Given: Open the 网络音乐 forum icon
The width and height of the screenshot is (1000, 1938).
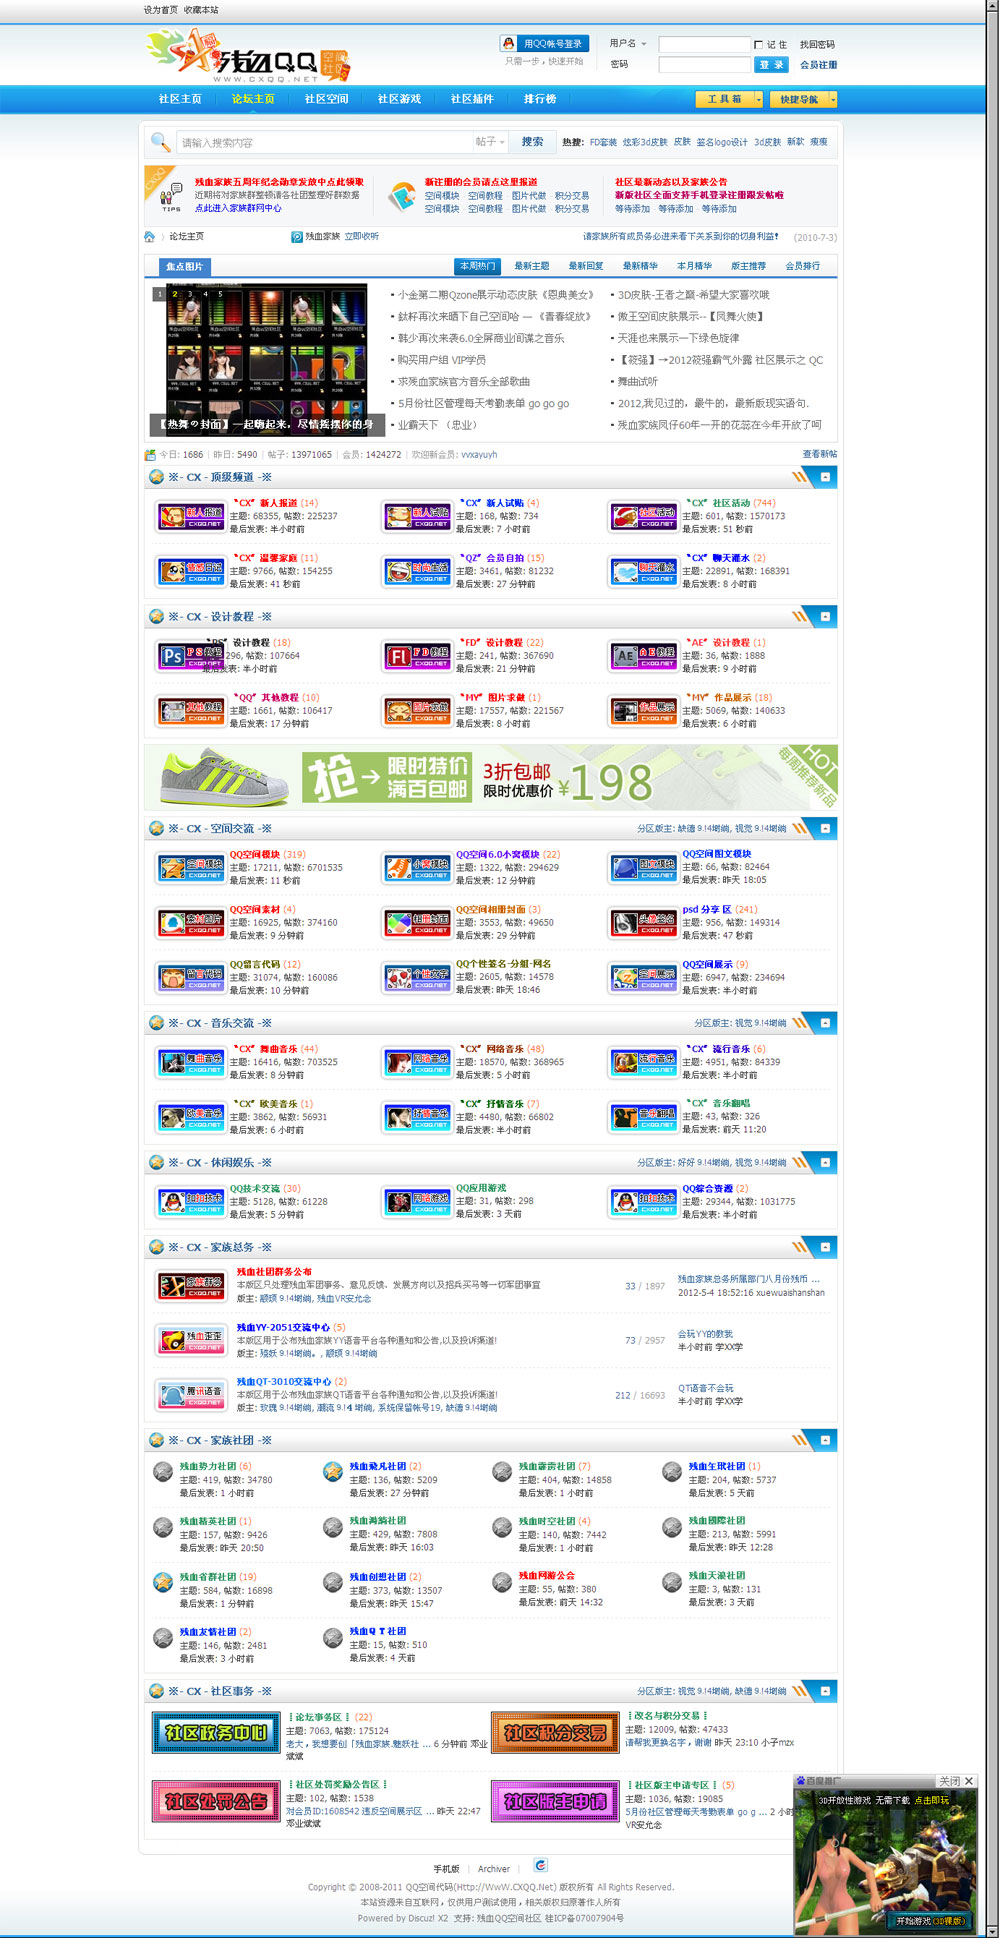Looking at the screenshot, I should (417, 1062).
